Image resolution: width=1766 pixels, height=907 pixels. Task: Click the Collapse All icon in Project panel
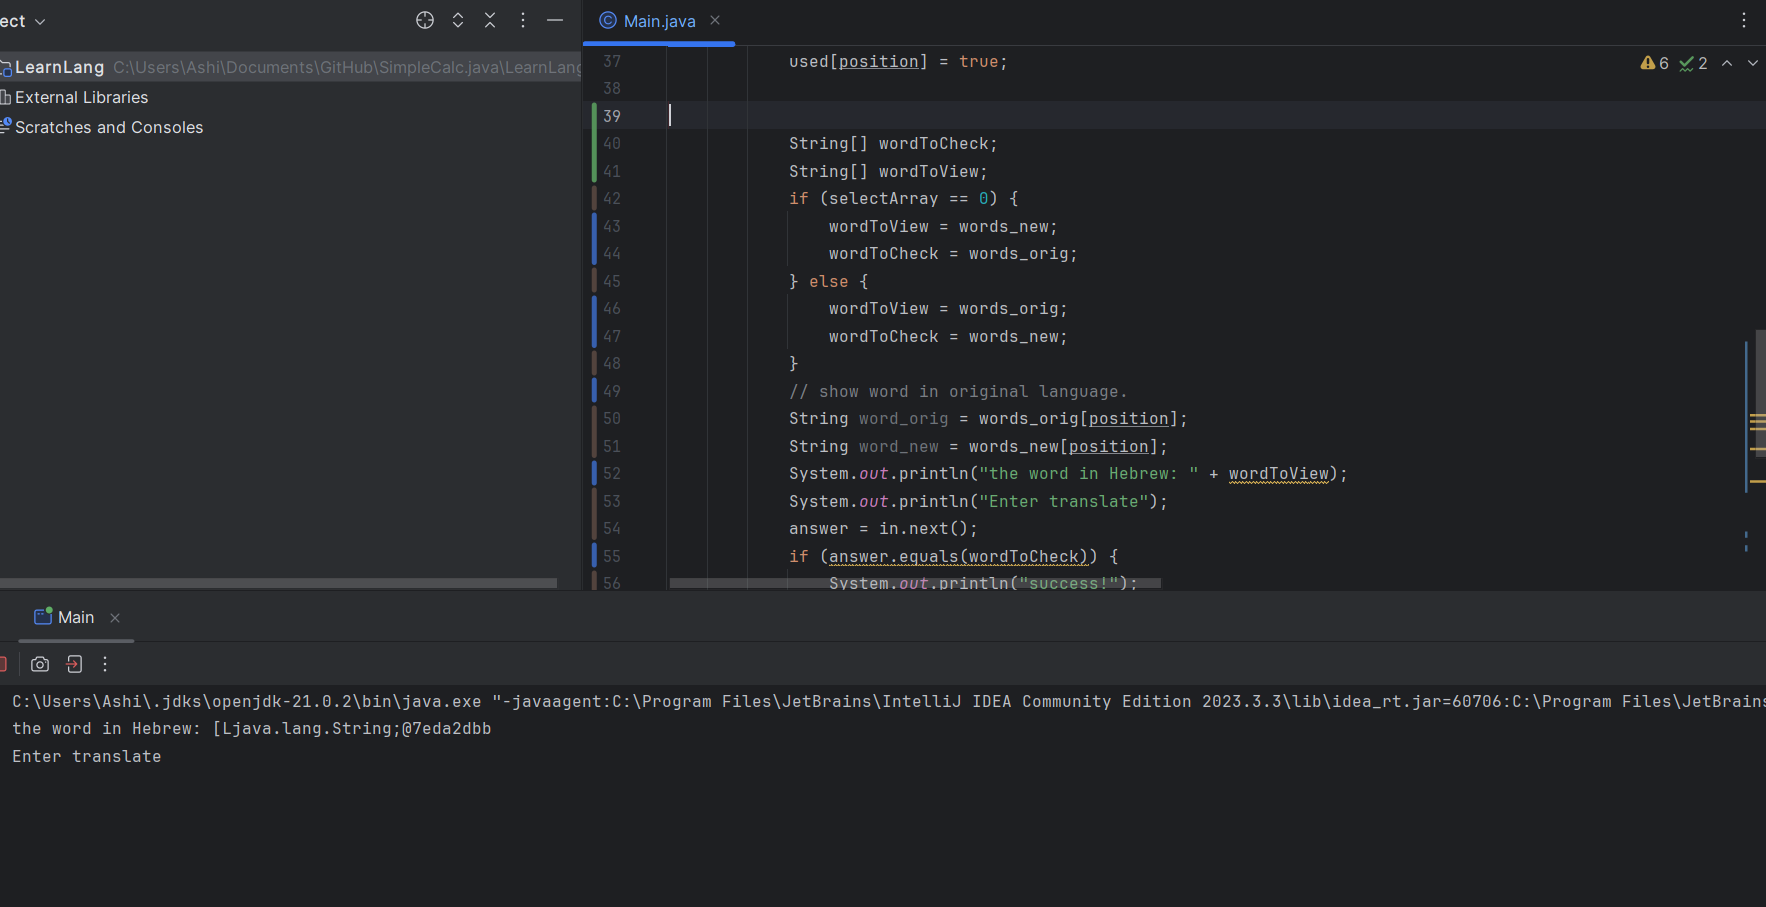pyautogui.click(x=490, y=20)
